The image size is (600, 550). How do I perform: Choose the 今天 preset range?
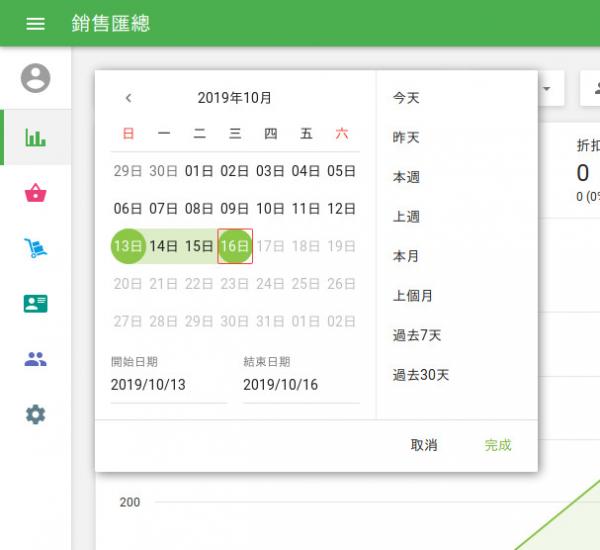pyautogui.click(x=406, y=98)
